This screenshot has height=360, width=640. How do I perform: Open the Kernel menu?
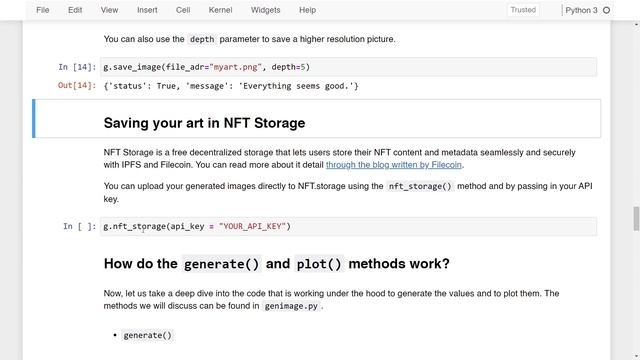(220, 10)
